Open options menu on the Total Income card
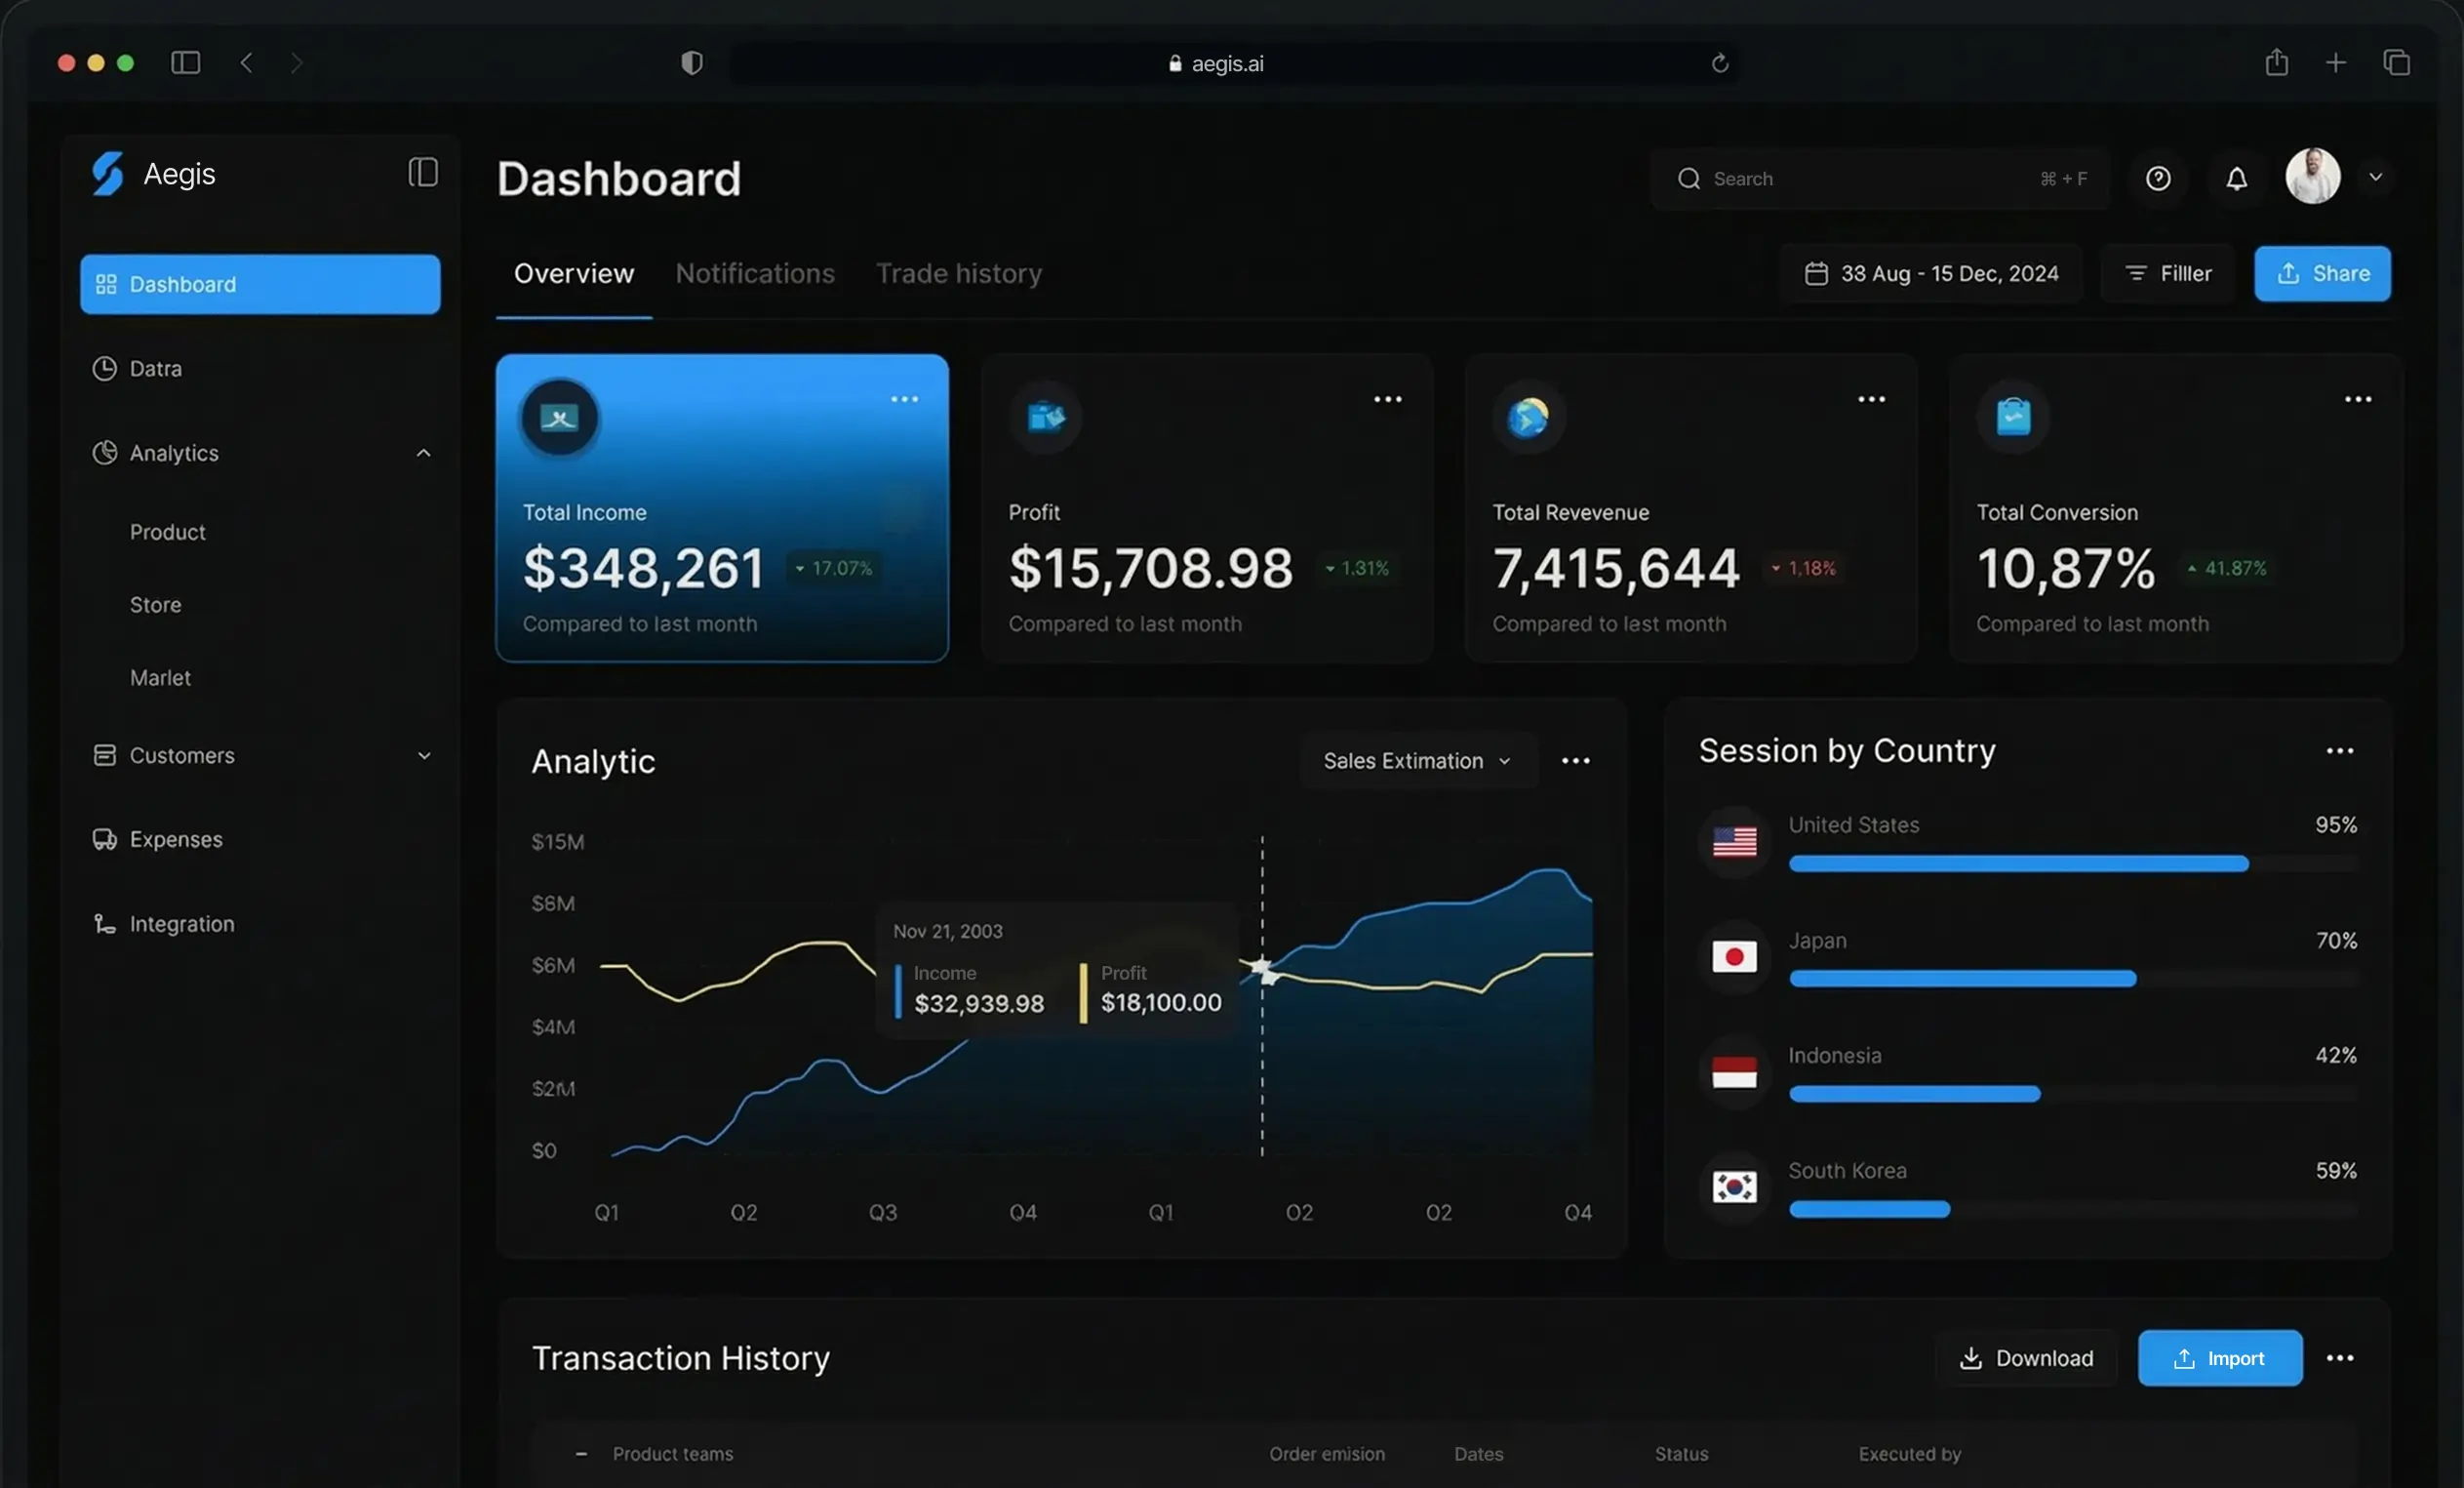The height and width of the screenshot is (1488, 2464). point(903,398)
